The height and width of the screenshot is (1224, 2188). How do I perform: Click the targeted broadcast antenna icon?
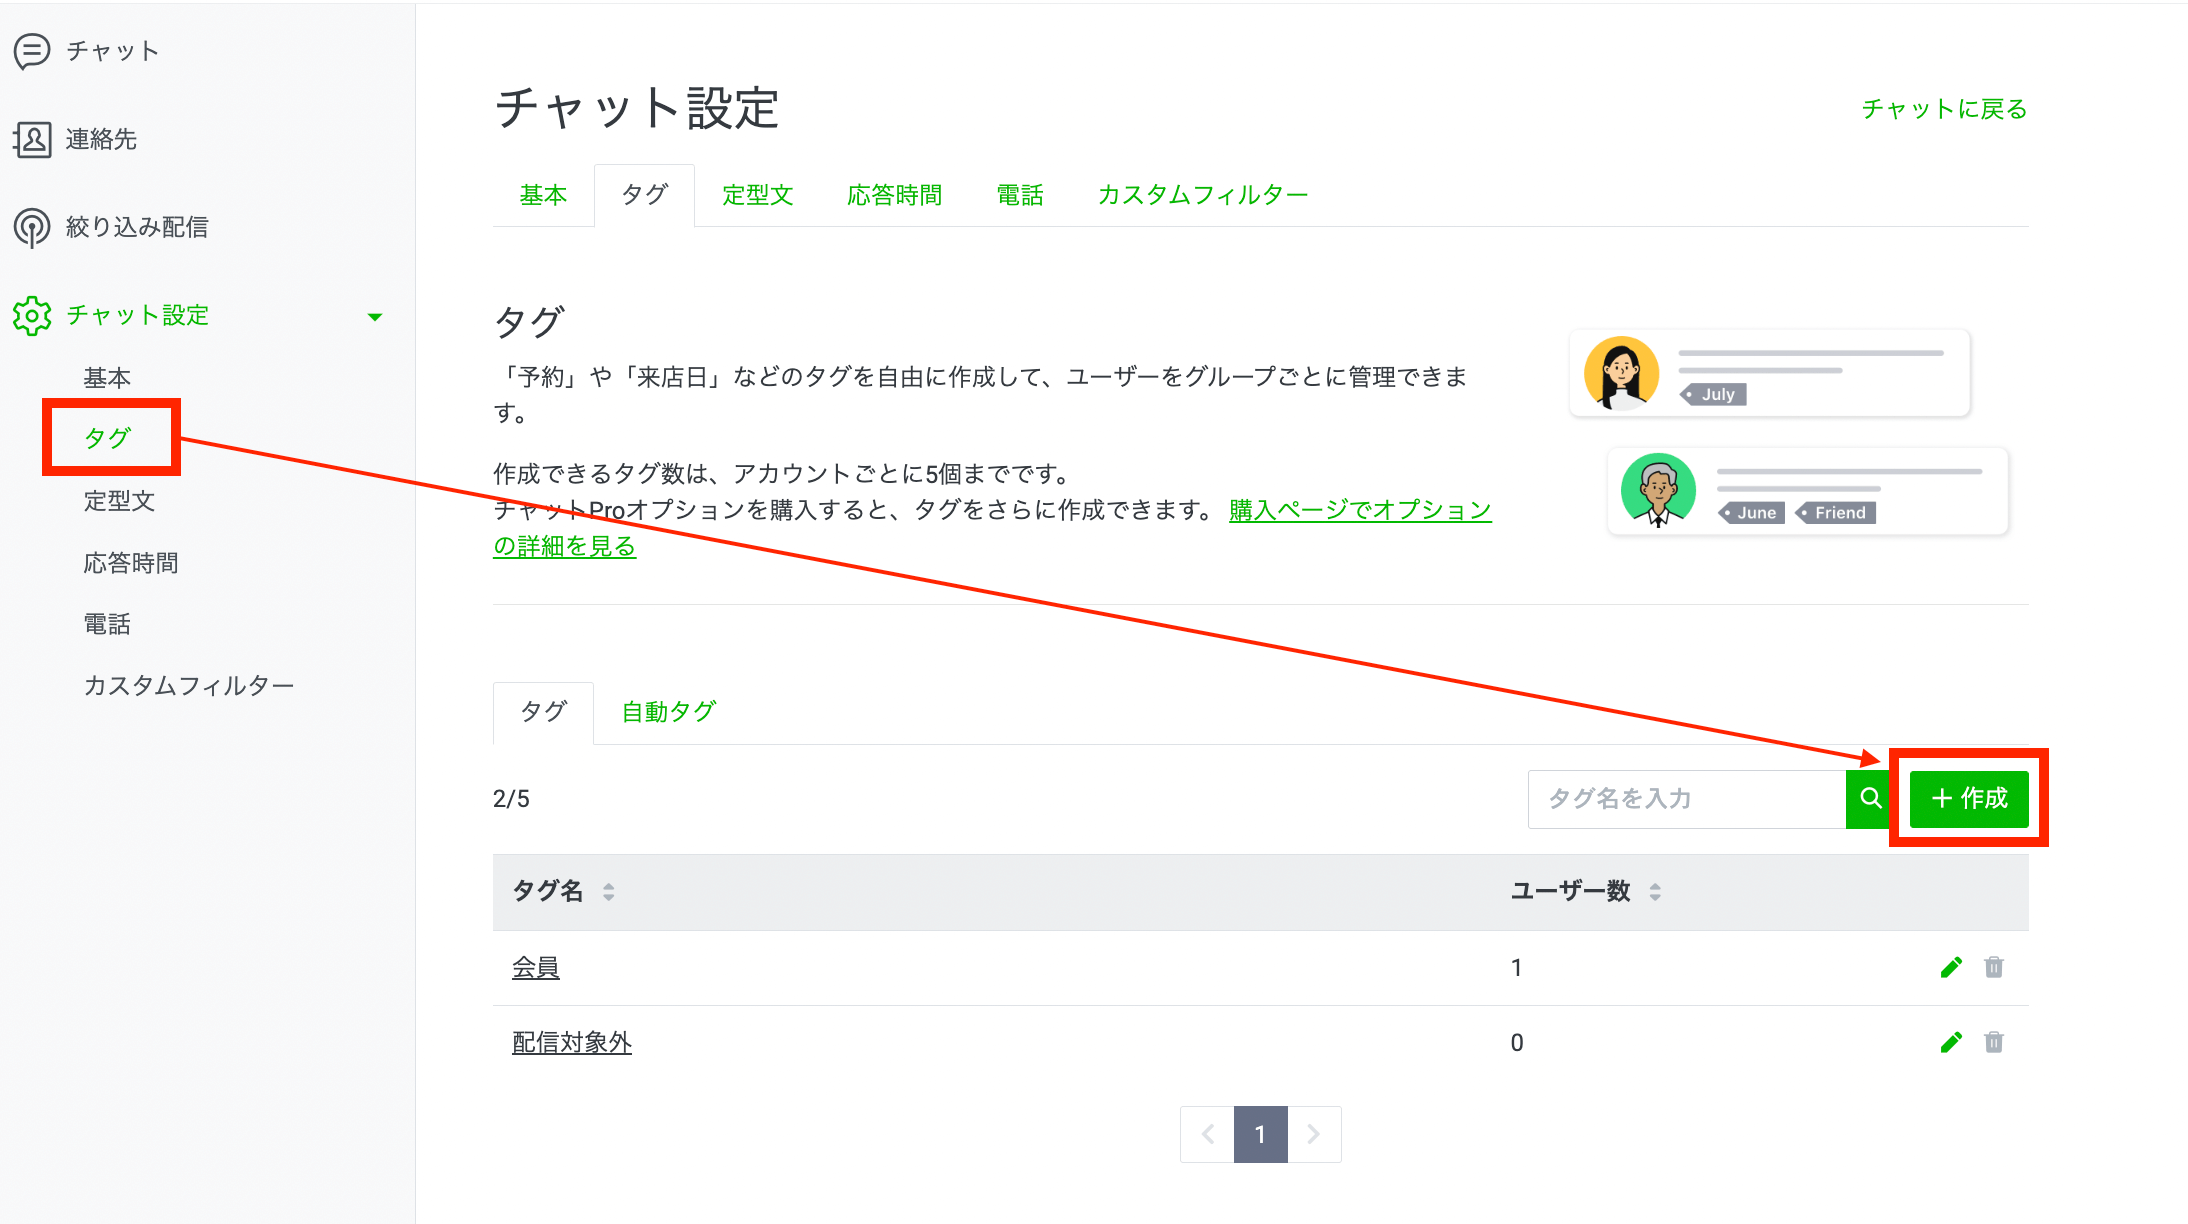pos(32,227)
